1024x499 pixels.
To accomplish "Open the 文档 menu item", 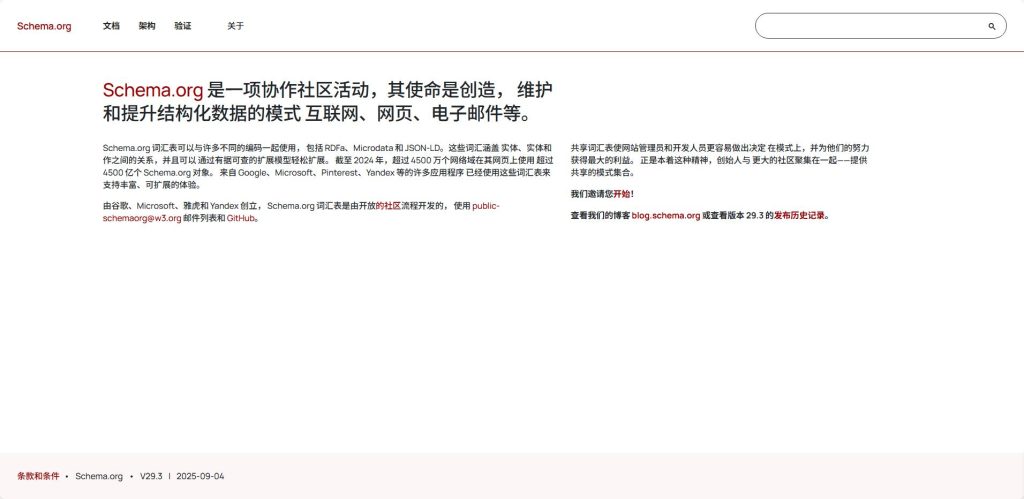I will (x=111, y=26).
